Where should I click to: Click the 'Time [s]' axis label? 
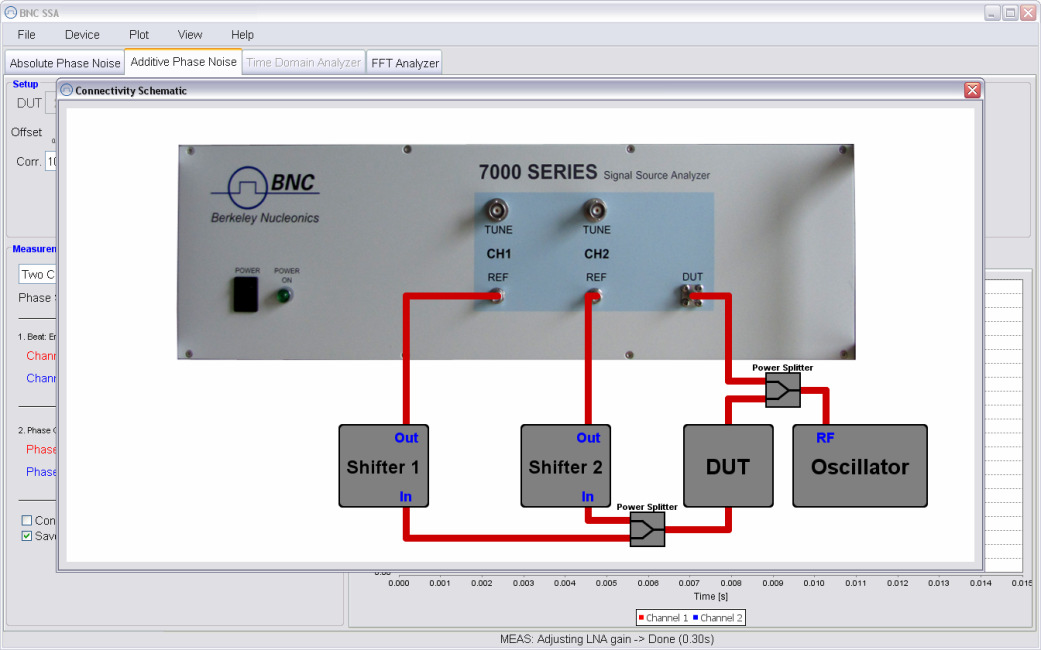coord(711,596)
